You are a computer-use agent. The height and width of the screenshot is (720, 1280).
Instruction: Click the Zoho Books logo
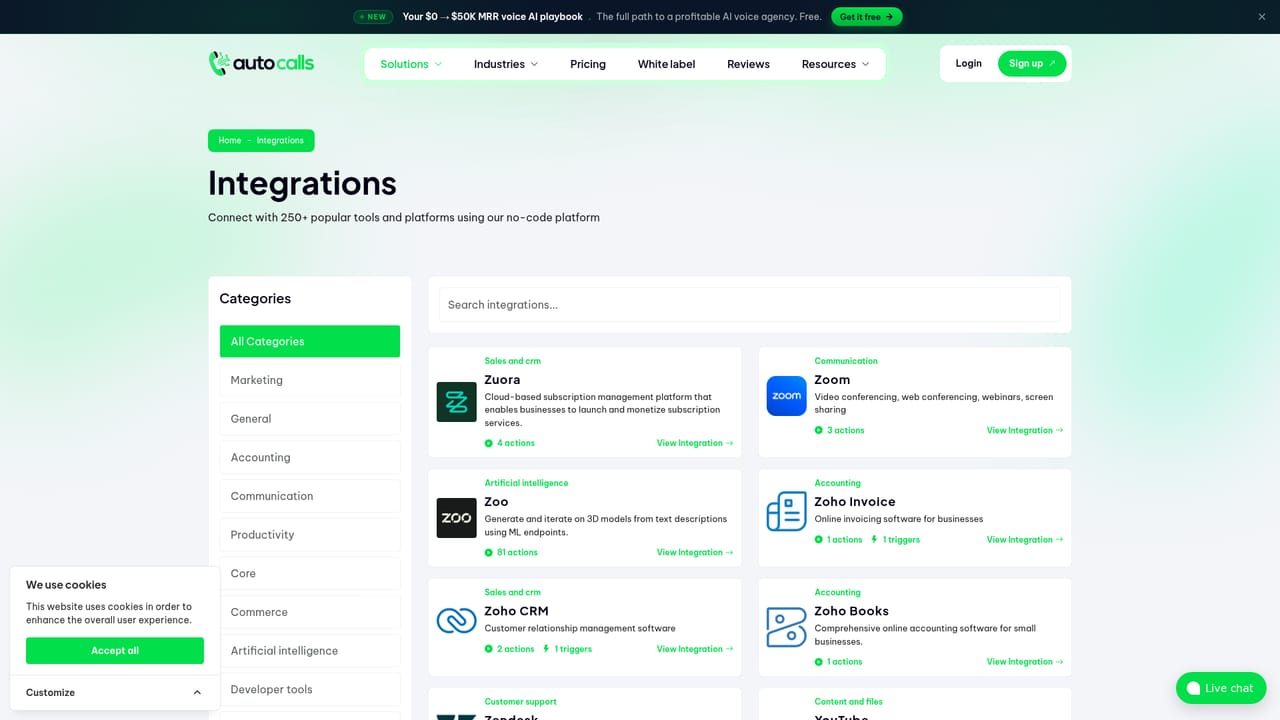click(x=786, y=627)
